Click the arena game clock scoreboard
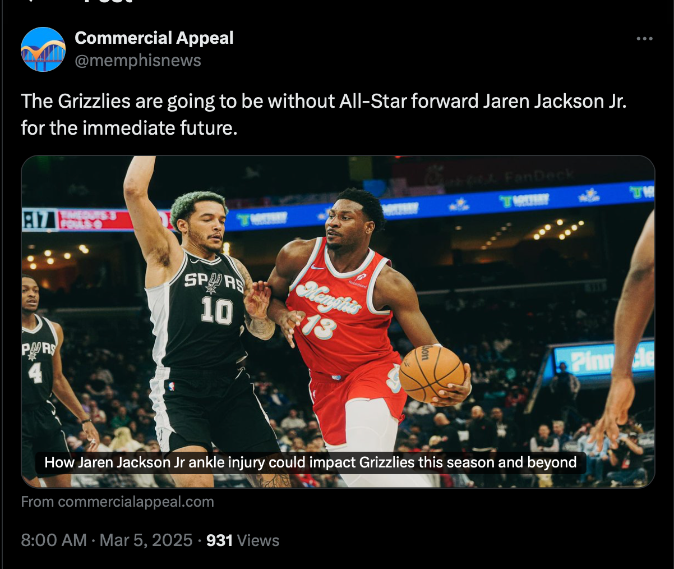Image resolution: width=674 pixels, height=569 pixels. (x=40, y=220)
